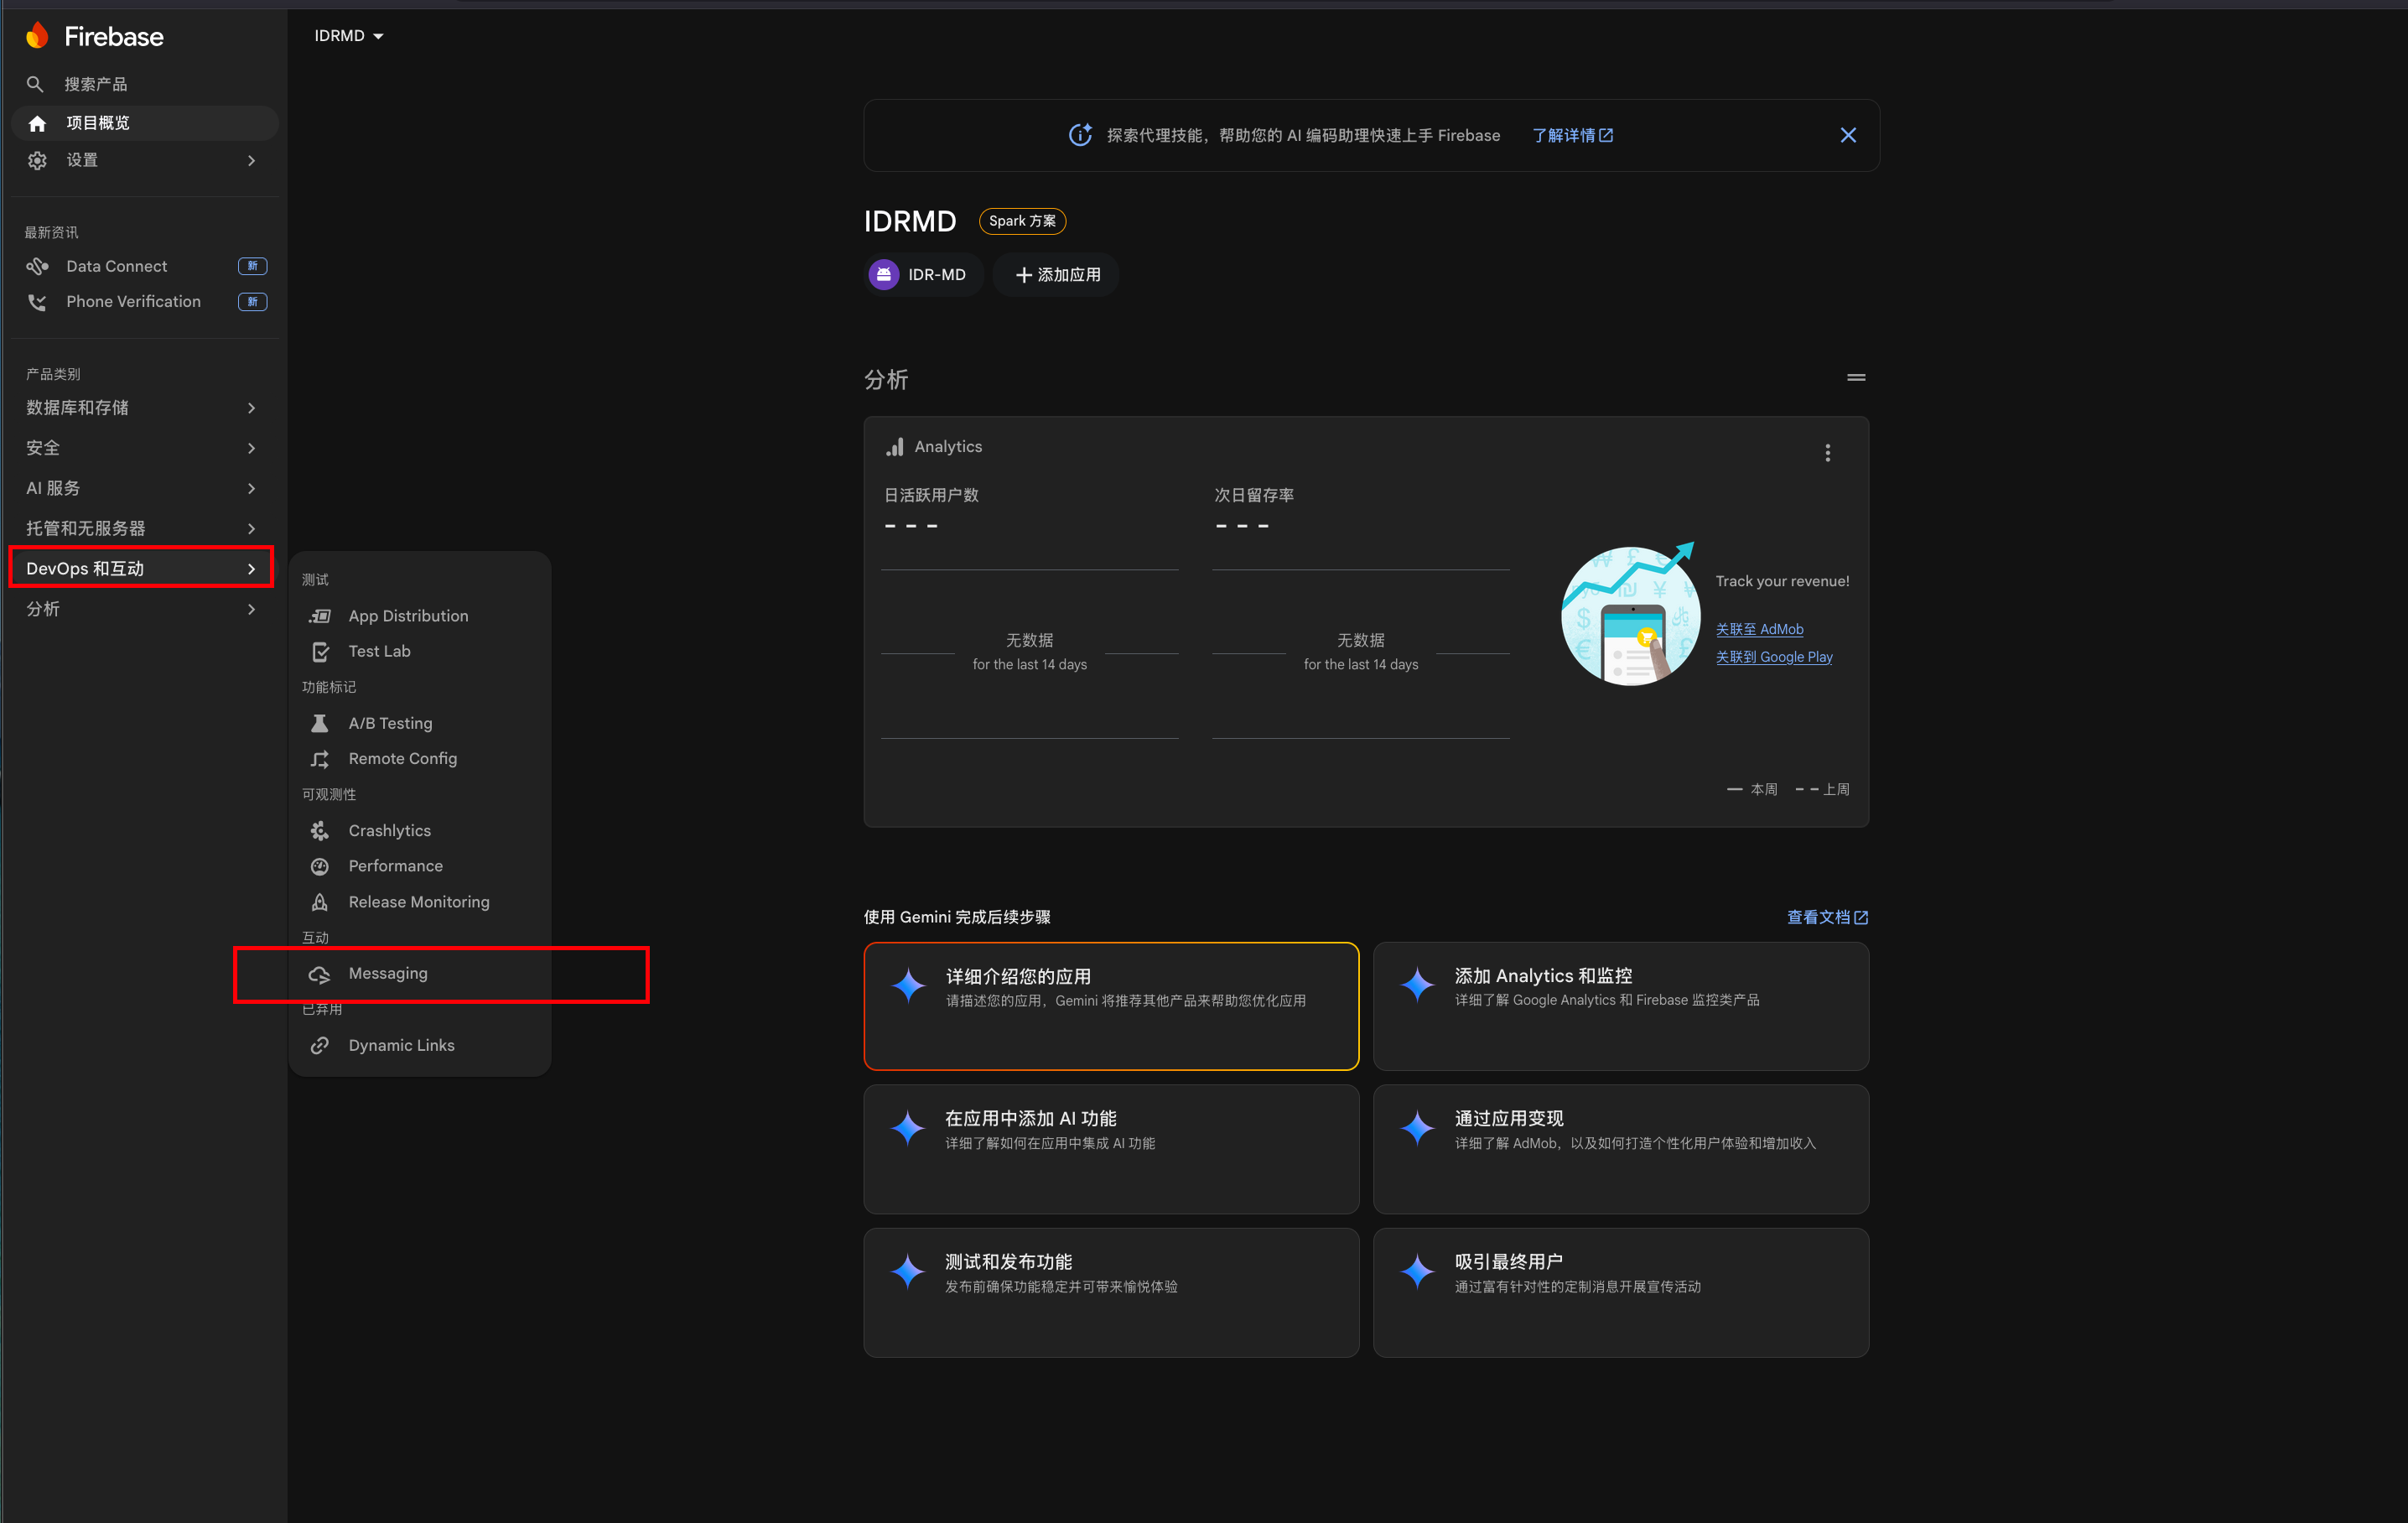Expand the 分析 sidebar category
The image size is (2408, 1523).
[x=141, y=609]
